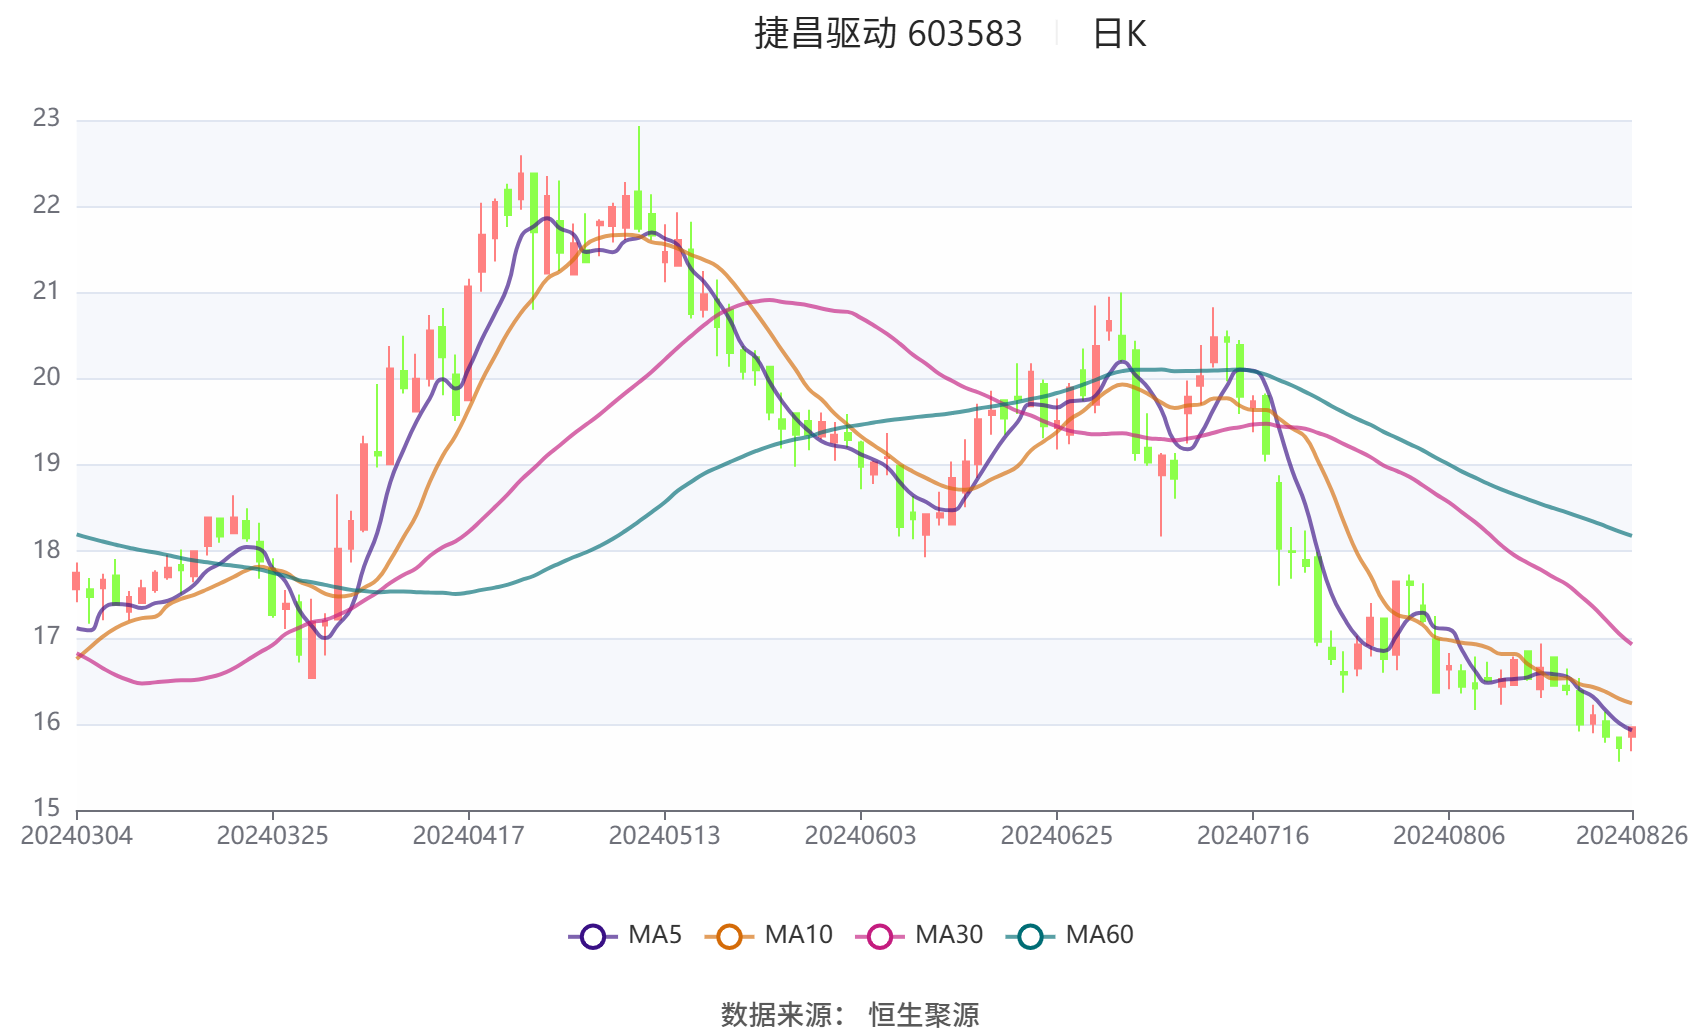Select the 日K label beside the title
Screen dimensions: 1700x1034
1119,34
